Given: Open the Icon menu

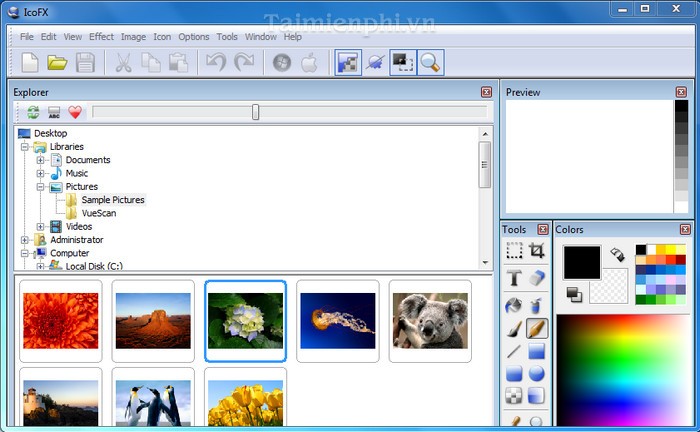Looking at the screenshot, I should pyautogui.click(x=162, y=37).
